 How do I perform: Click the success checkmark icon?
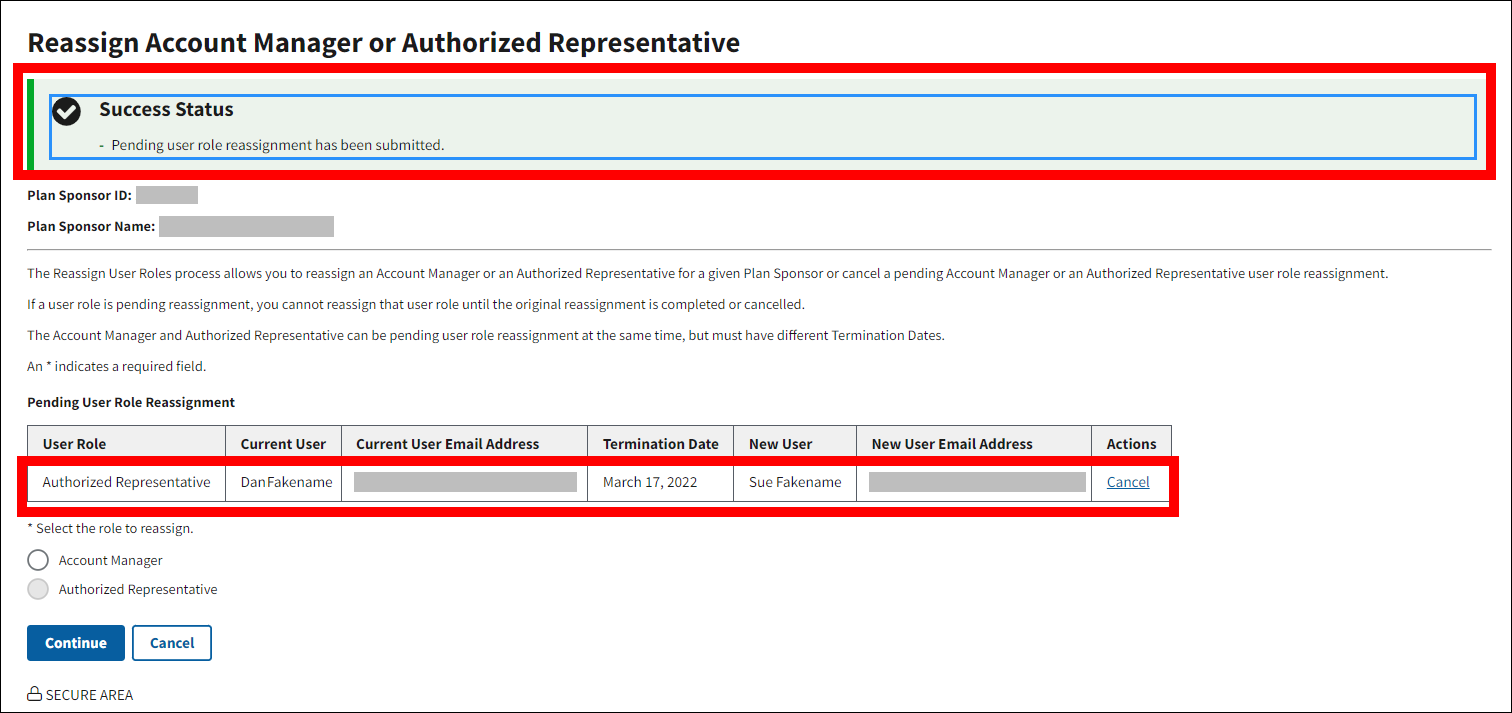[x=66, y=111]
